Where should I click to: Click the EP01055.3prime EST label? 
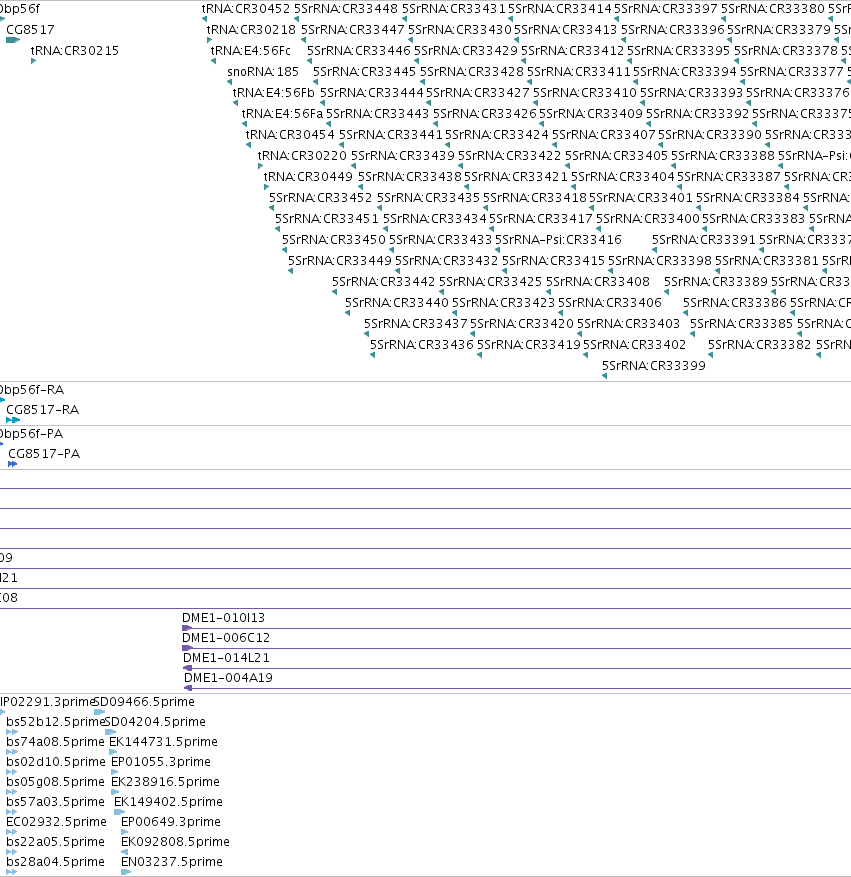161,762
